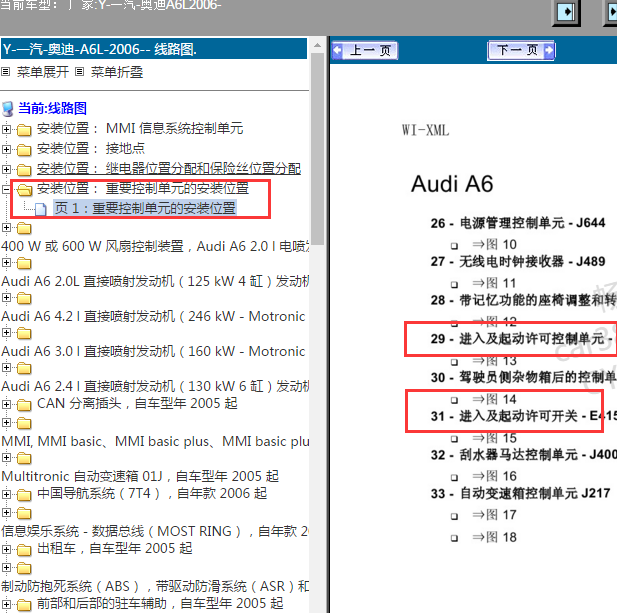Viewport: 617px width, 613px height.
Task: Click the folder icon above Audi A6 3.0 l 直接喷射发动机
Action: click(x=24, y=333)
